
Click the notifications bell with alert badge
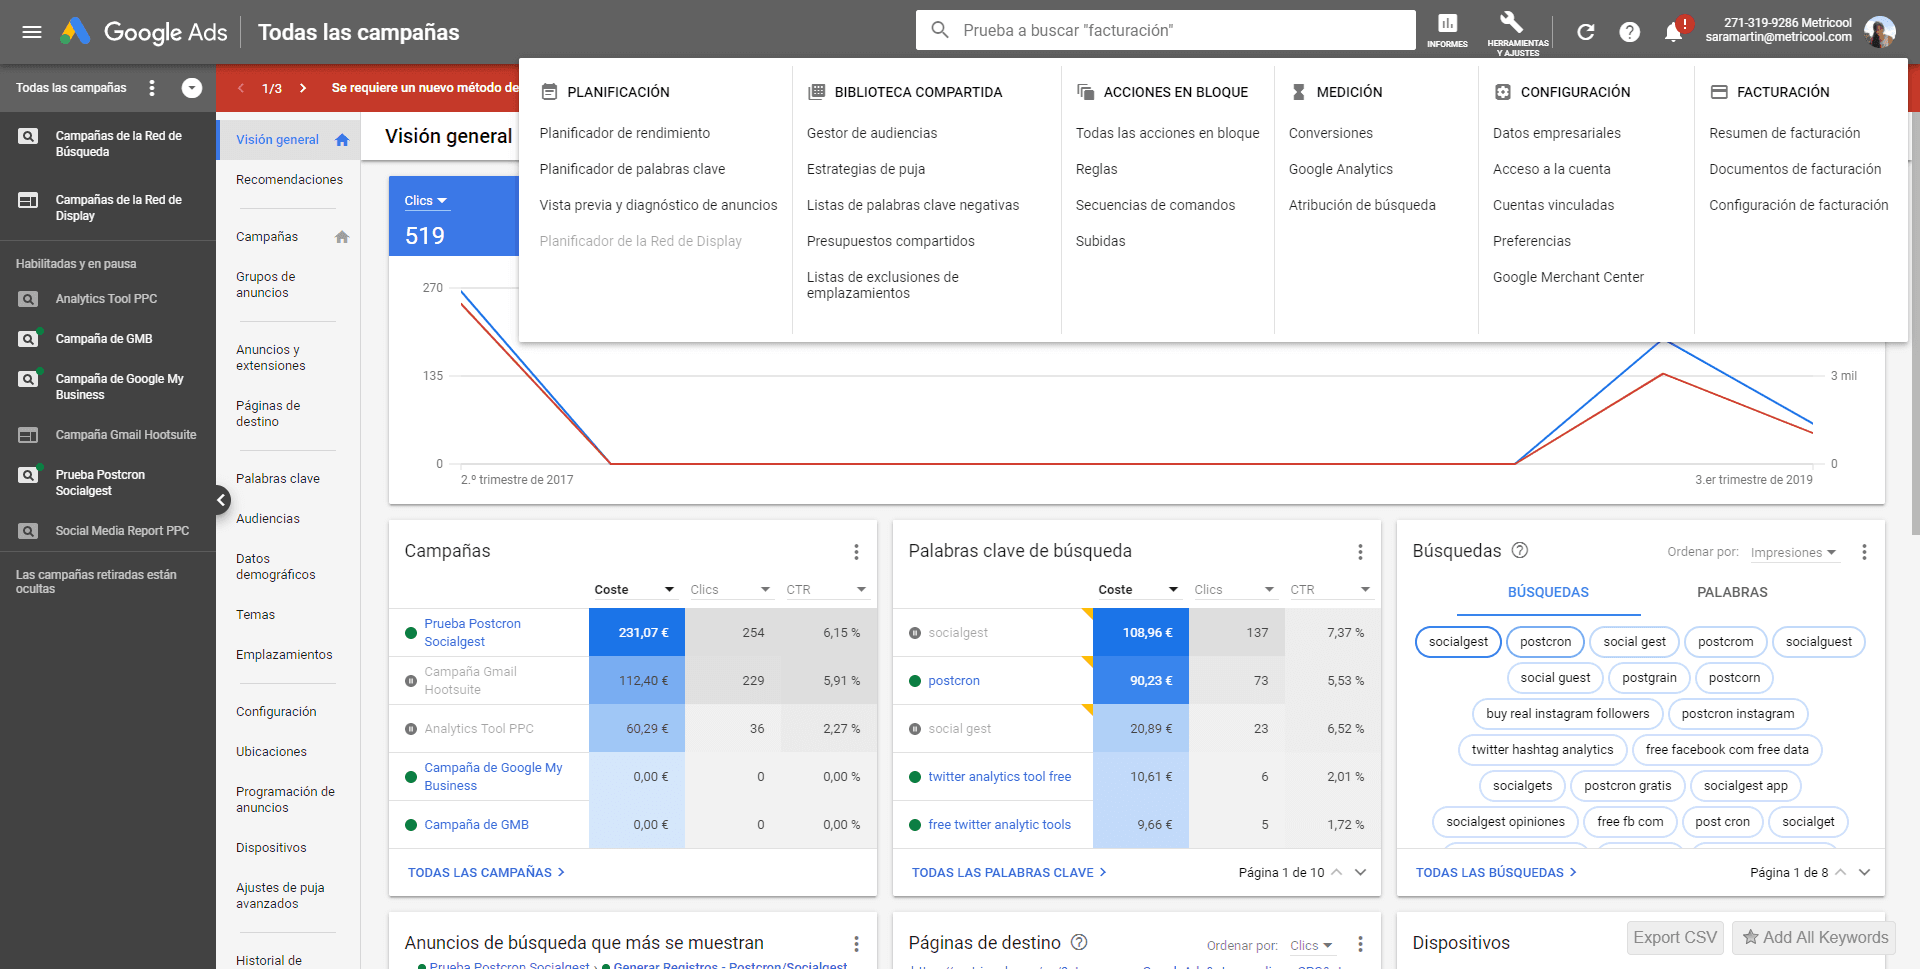(1671, 31)
